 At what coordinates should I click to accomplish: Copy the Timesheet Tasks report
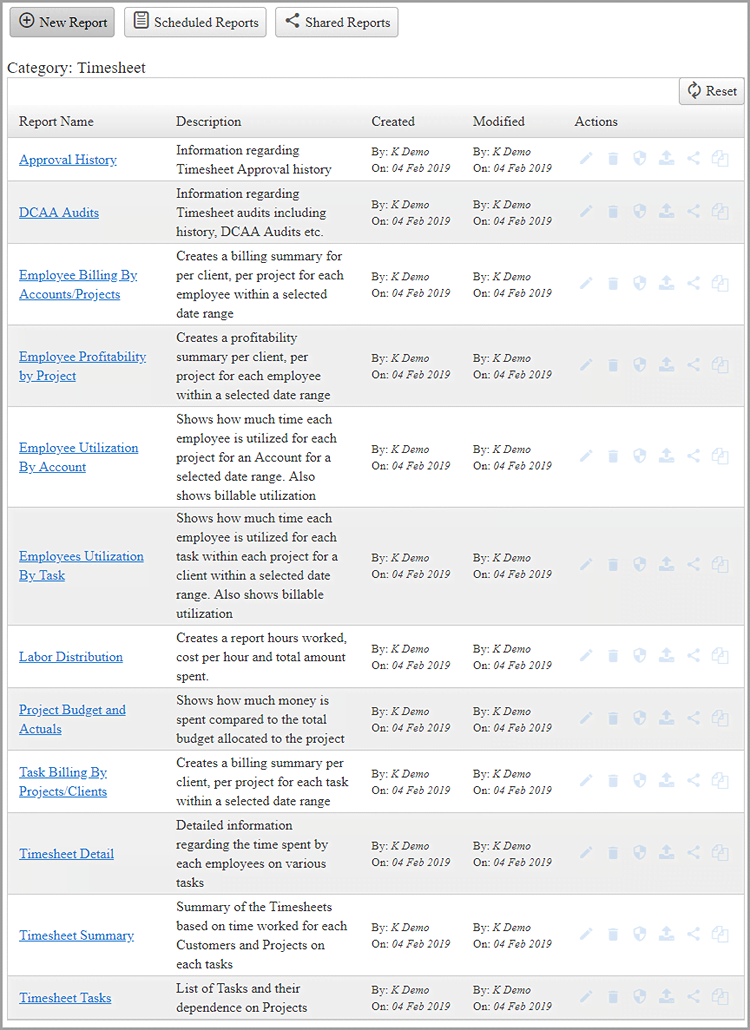[720, 997]
